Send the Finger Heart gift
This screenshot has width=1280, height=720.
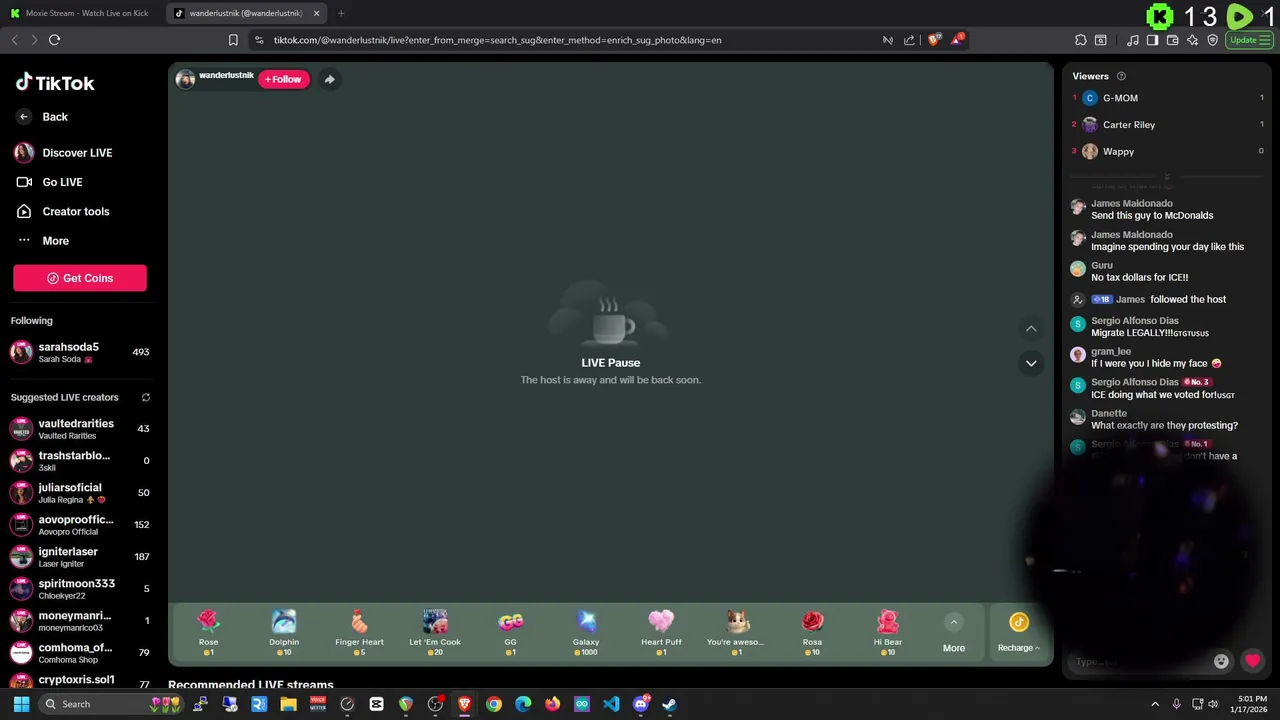pos(359,632)
